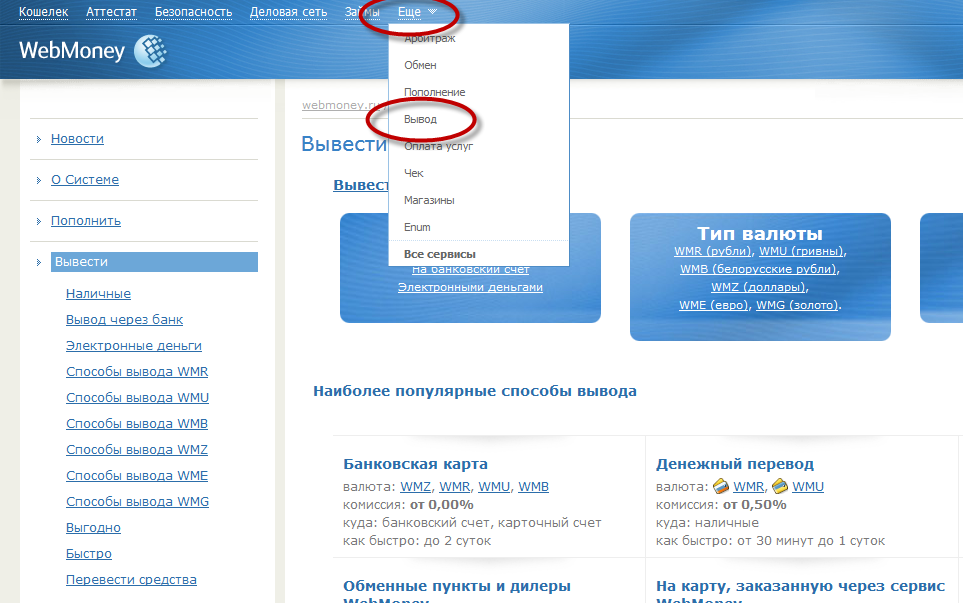Open Кошелек in top navigation

tap(44, 12)
